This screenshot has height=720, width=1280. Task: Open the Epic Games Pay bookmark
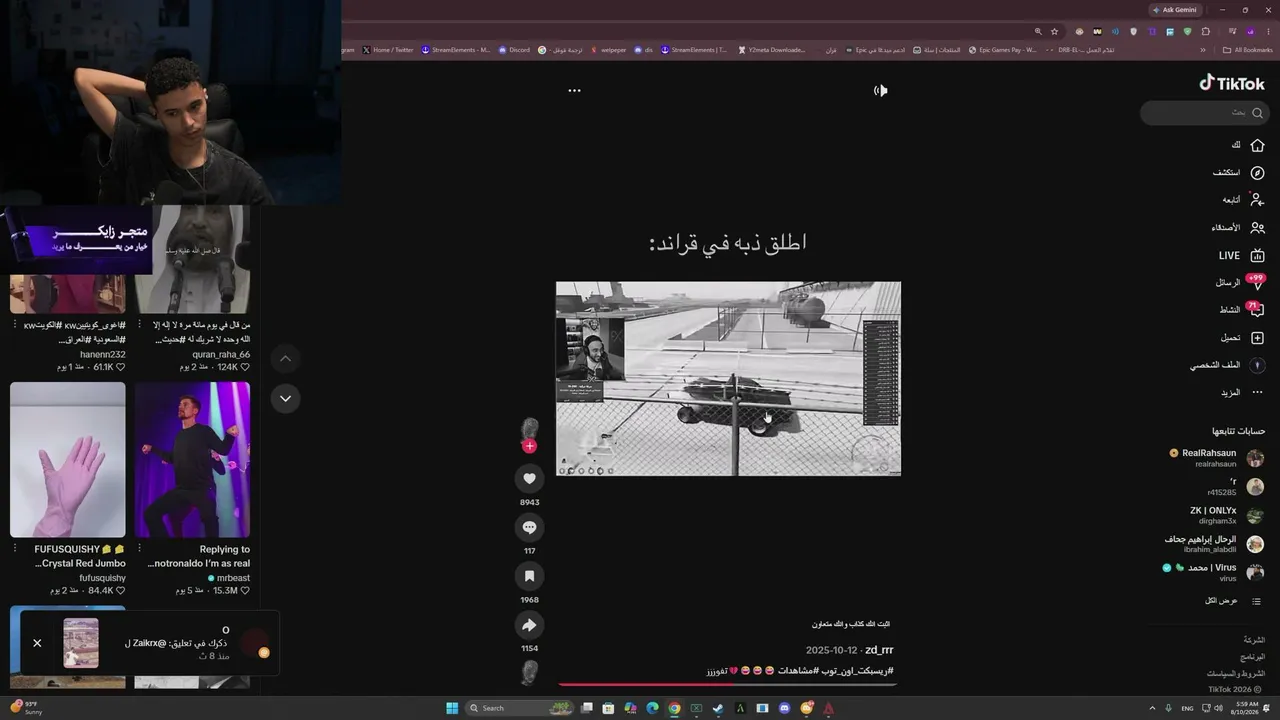1003,50
